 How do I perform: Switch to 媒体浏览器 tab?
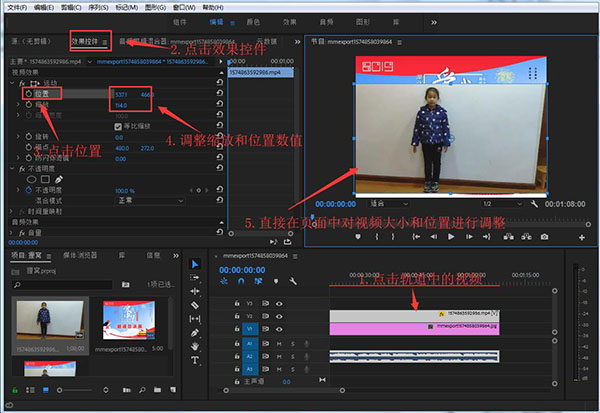coord(80,255)
